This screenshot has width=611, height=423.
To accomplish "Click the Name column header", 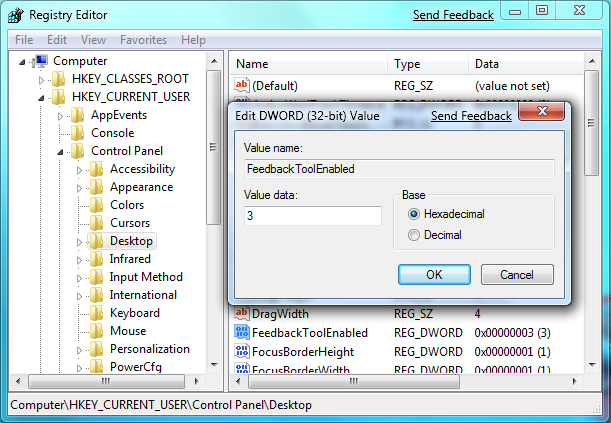I will coord(309,64).
